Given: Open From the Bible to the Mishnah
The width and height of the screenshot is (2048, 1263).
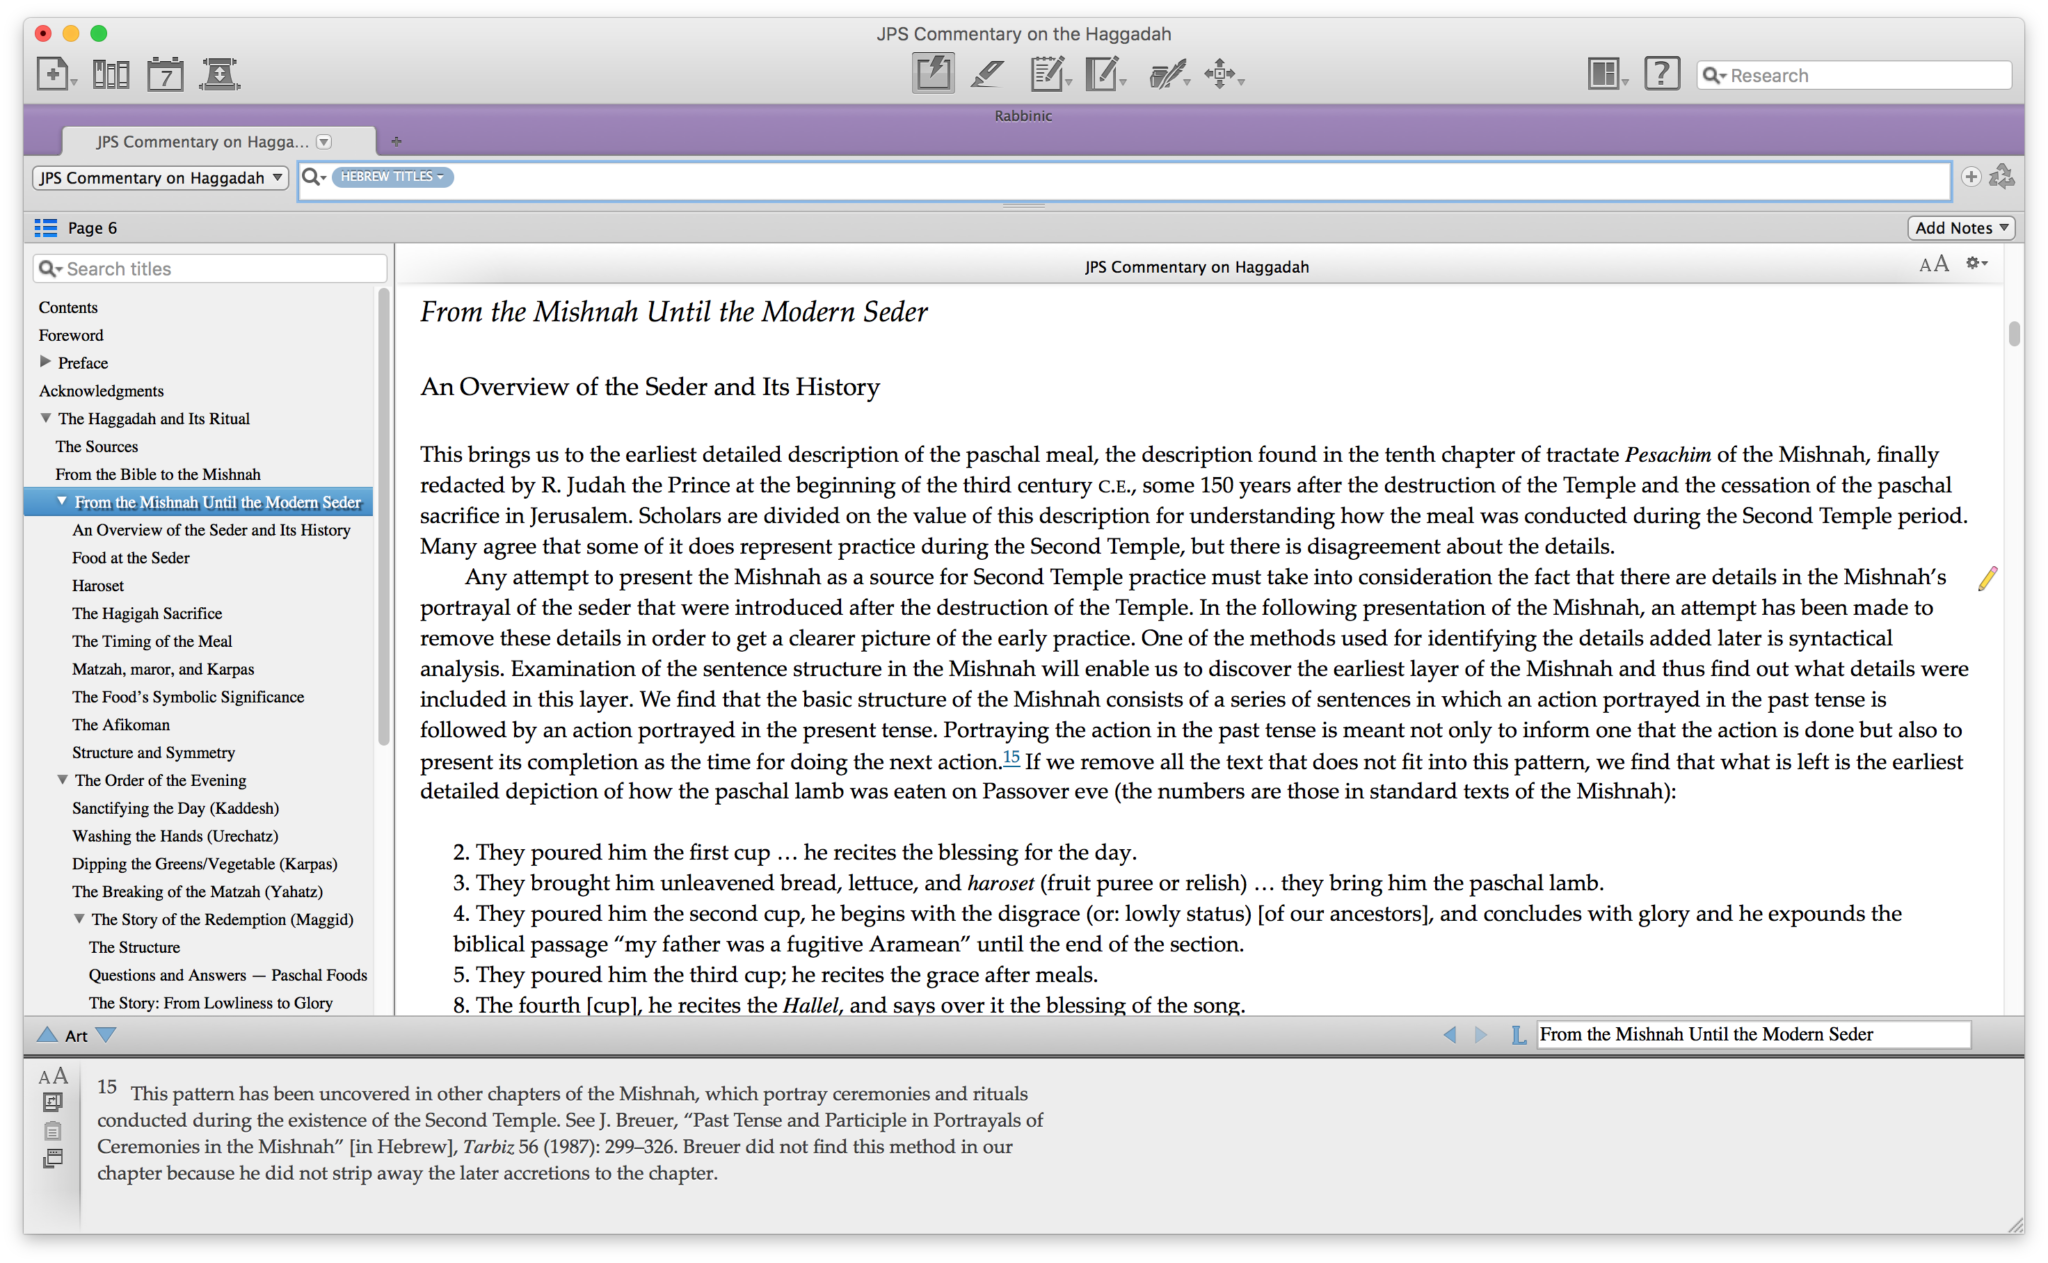Looking at the screenshot, I should pyautogui.click(x=158, y=475).
